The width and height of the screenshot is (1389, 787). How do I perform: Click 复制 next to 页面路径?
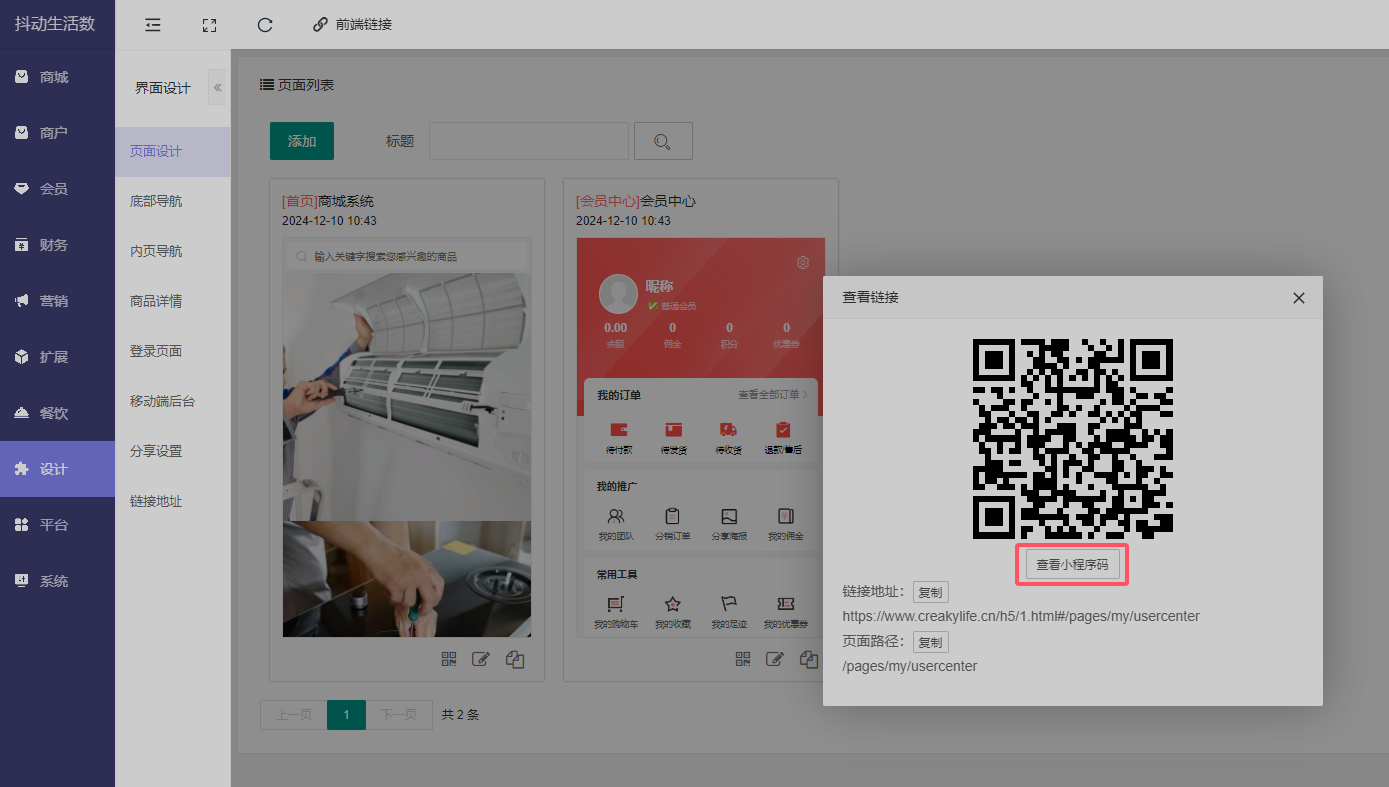click(930, 642)
